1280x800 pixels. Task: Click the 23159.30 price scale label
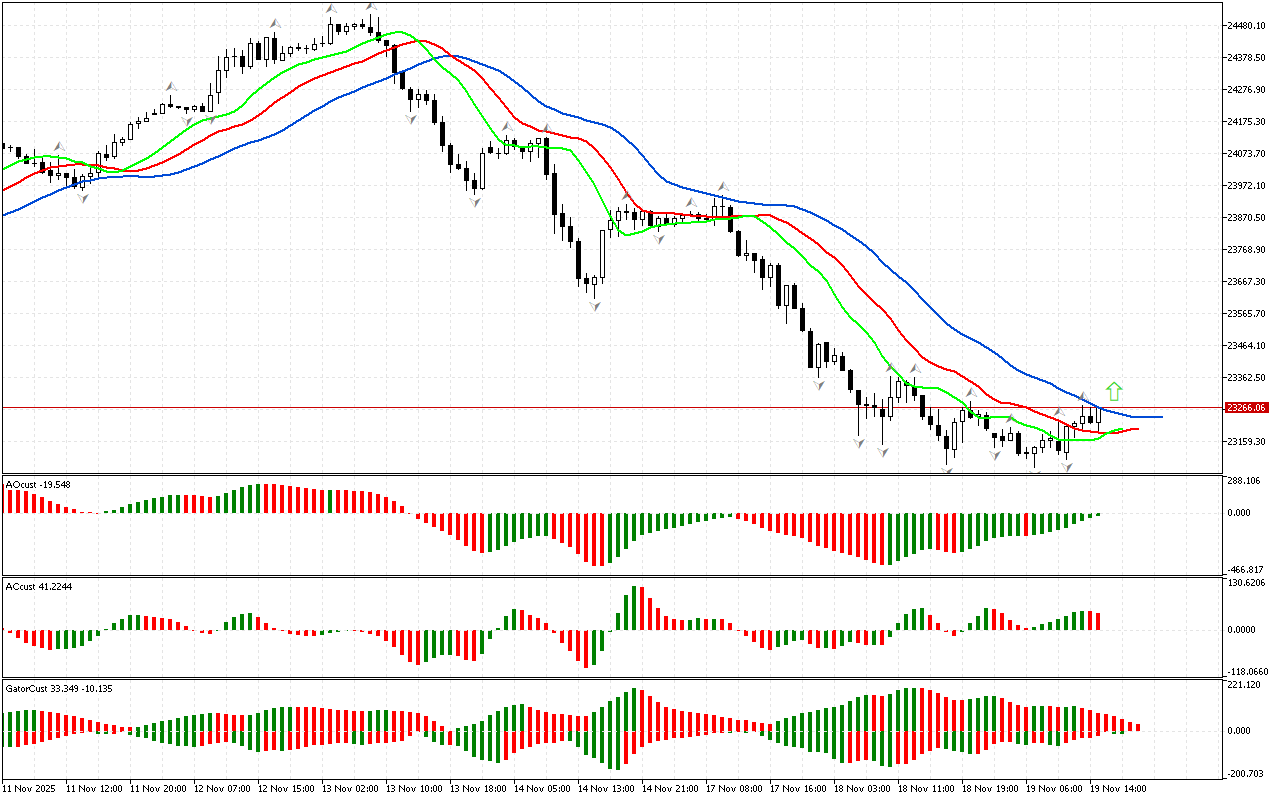pyautogui.click(x=1250, y=442)
